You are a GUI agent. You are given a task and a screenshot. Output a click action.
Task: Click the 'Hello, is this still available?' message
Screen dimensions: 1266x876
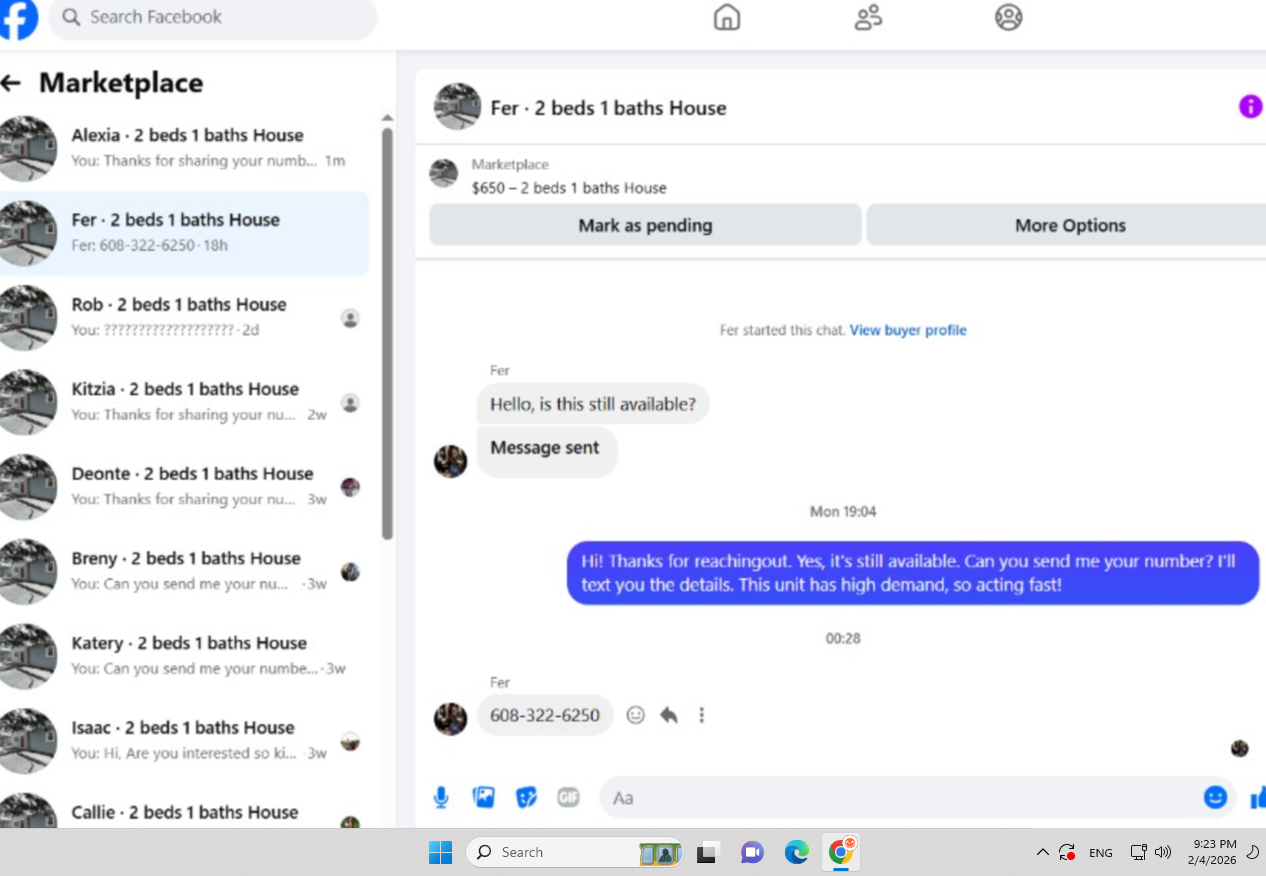coord(593,404)
